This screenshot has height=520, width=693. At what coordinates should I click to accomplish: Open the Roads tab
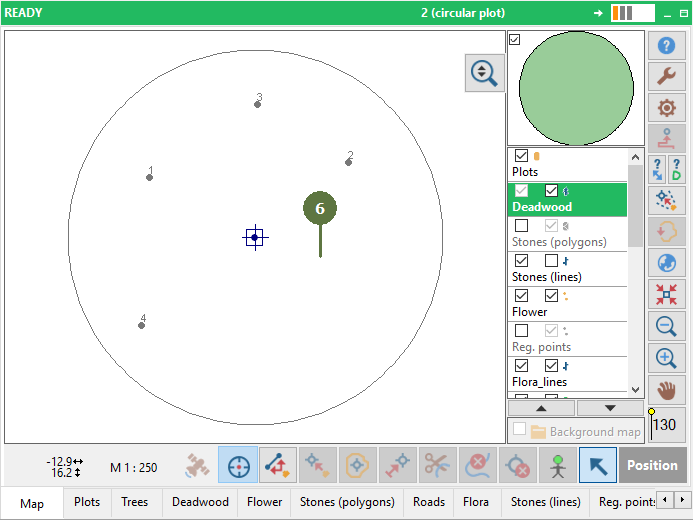tap(429, 502)
